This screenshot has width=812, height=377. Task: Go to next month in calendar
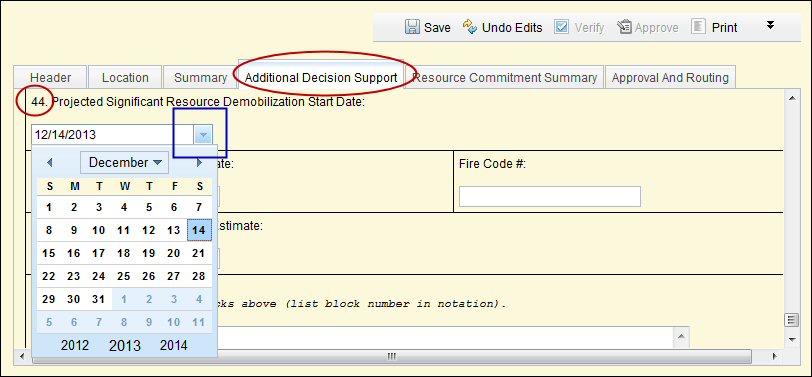[199, 163]
